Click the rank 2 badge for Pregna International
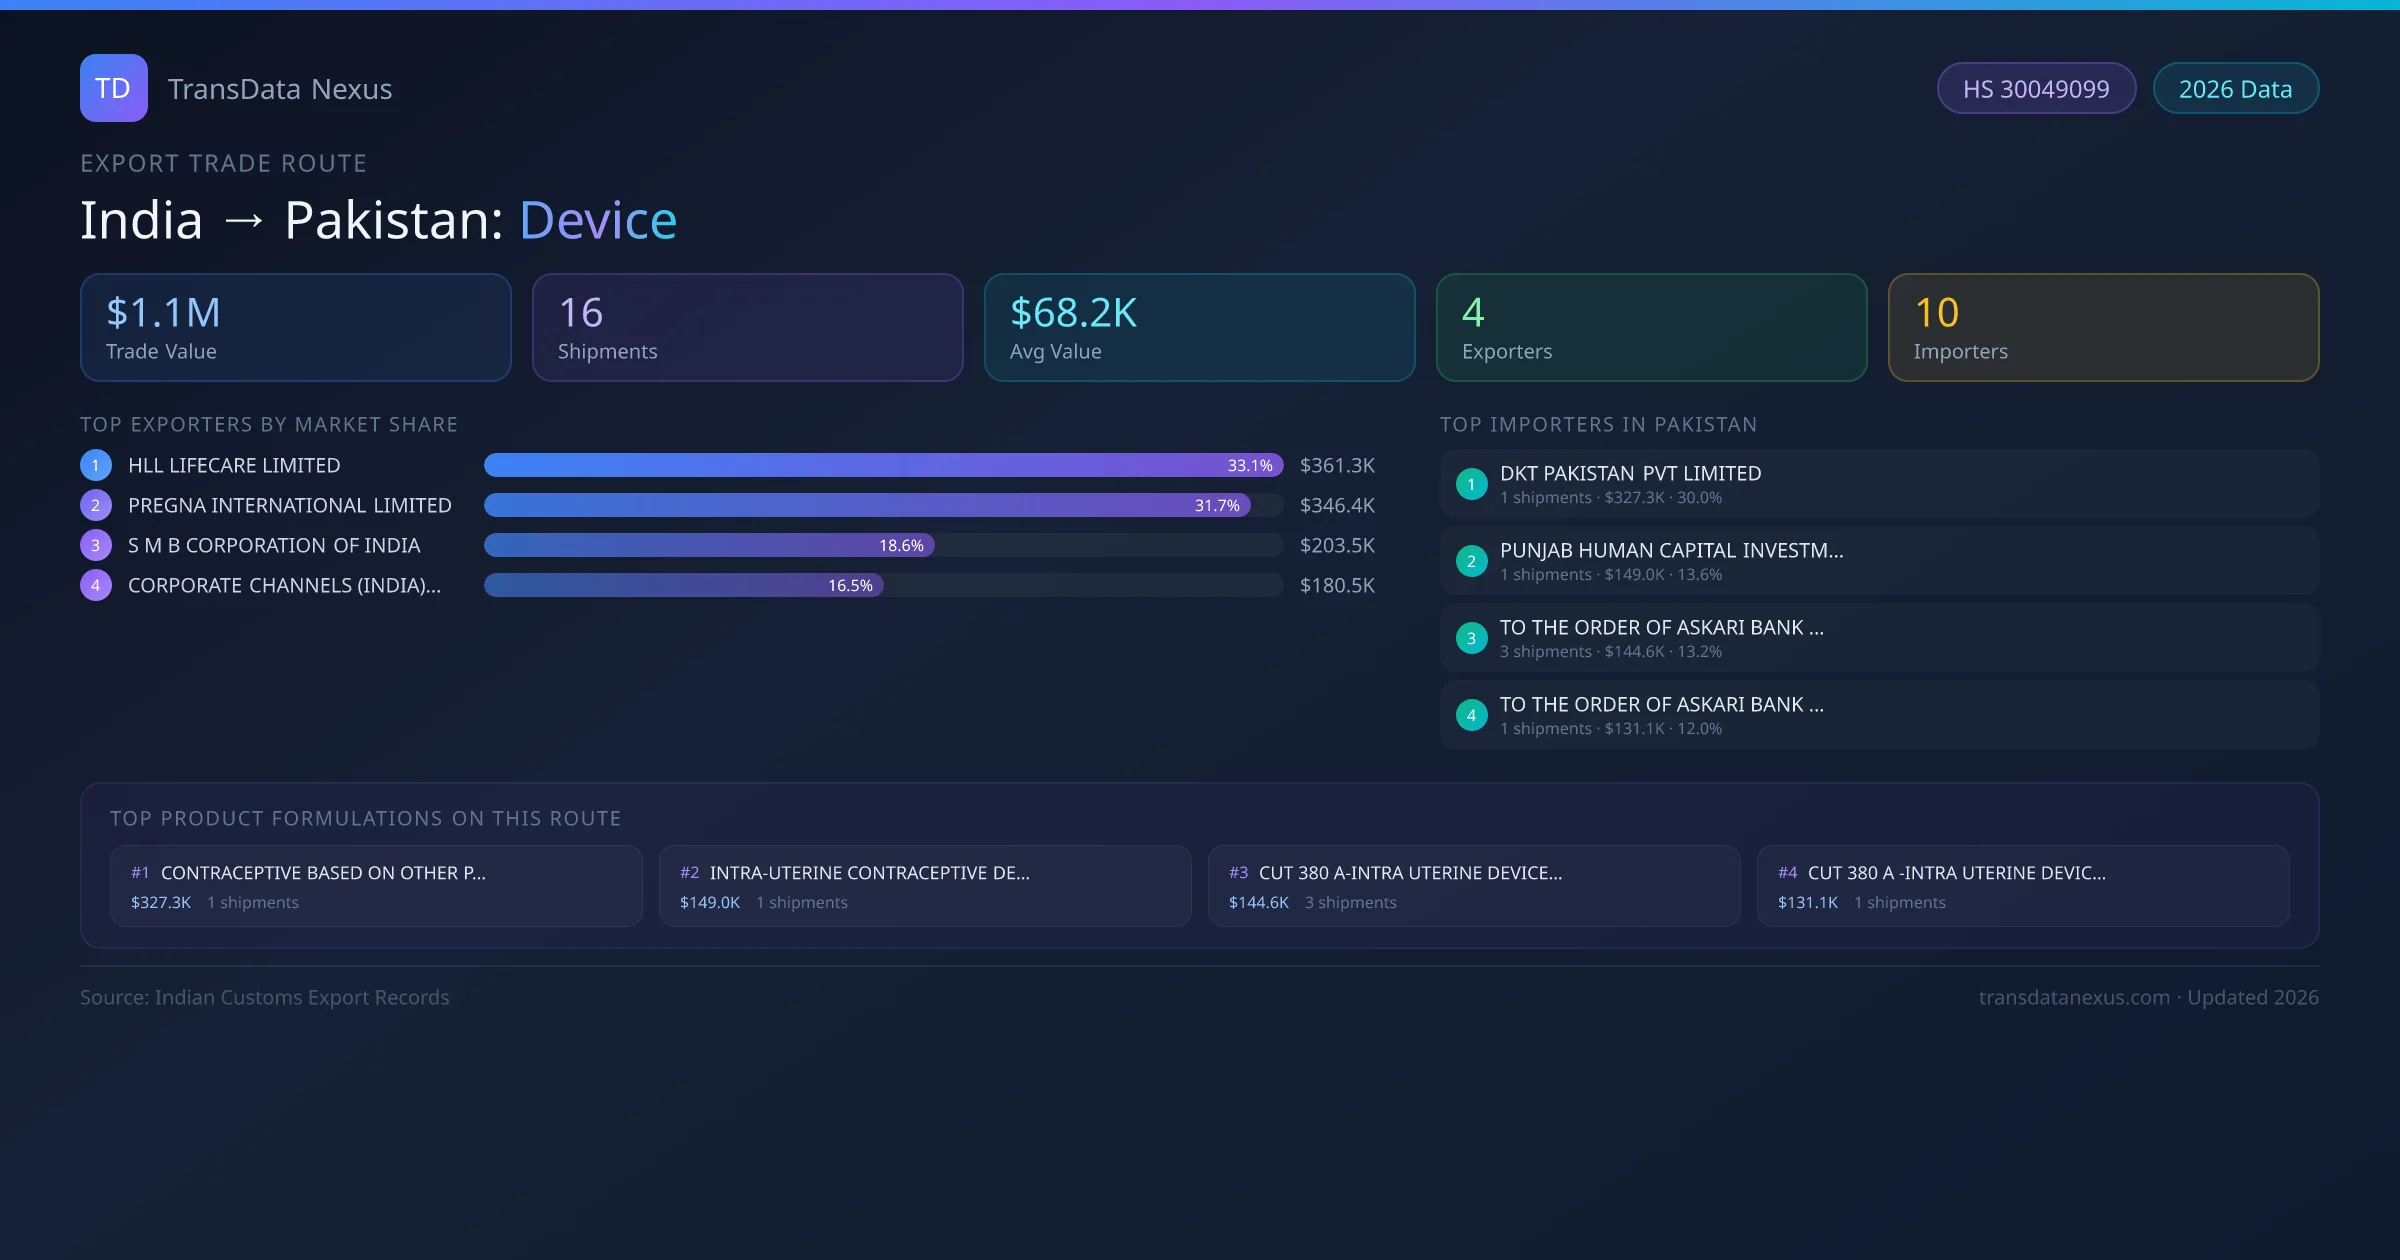The width and height of the screenshot is (2400, 1260). [x=95, y=505]
